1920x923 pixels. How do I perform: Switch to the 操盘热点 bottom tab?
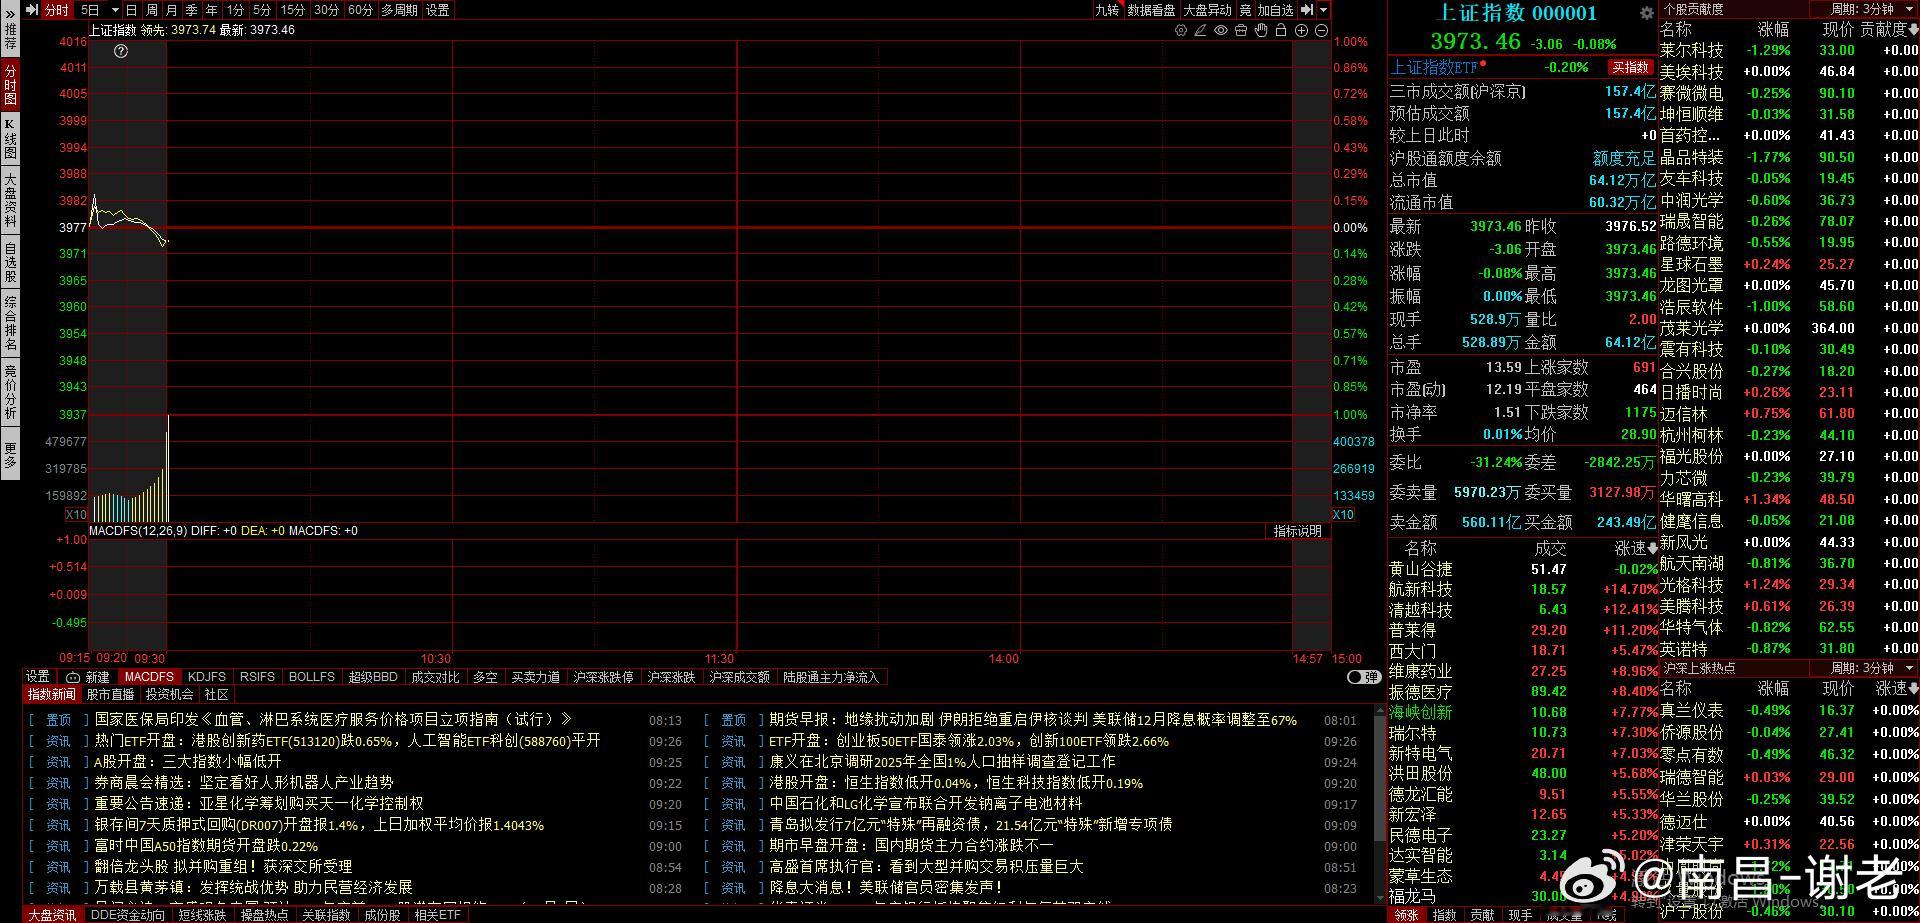click(264, 915)
